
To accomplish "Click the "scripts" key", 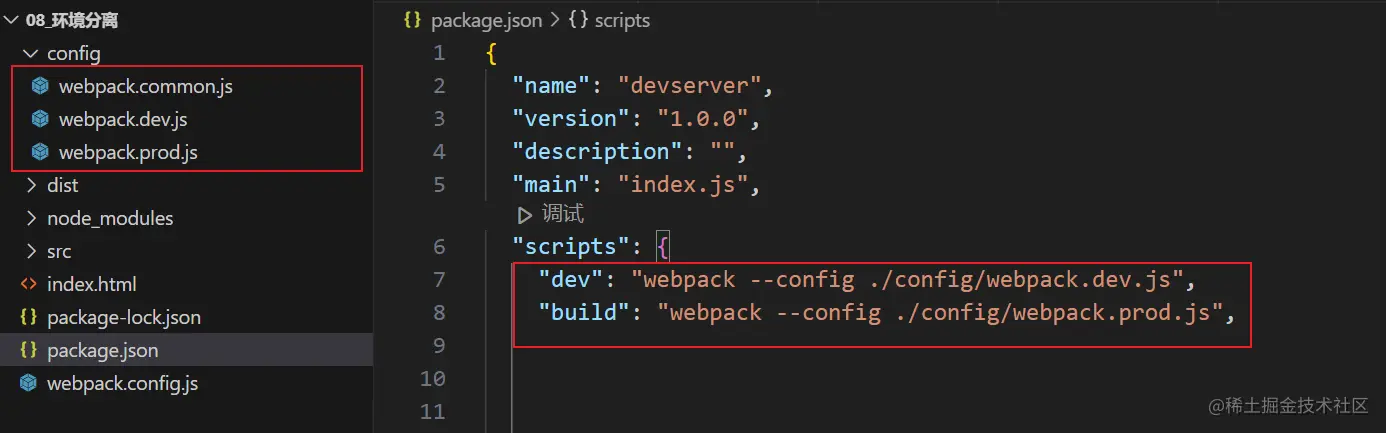I will click(x=571, y=246).
